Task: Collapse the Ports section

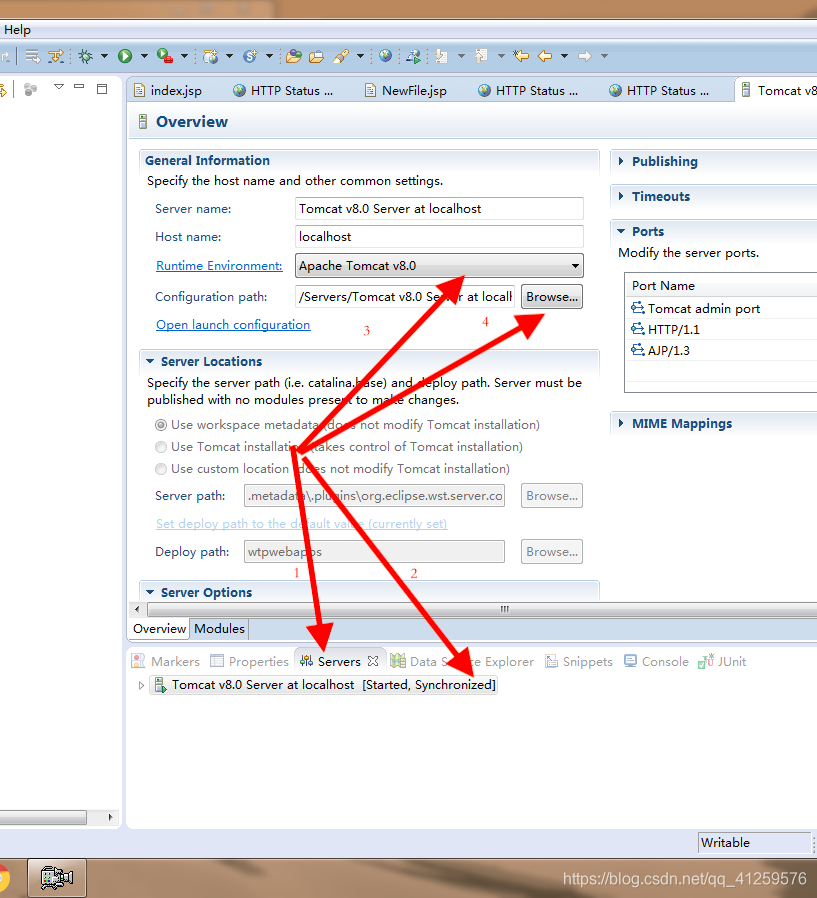Action: click(621, 231)
